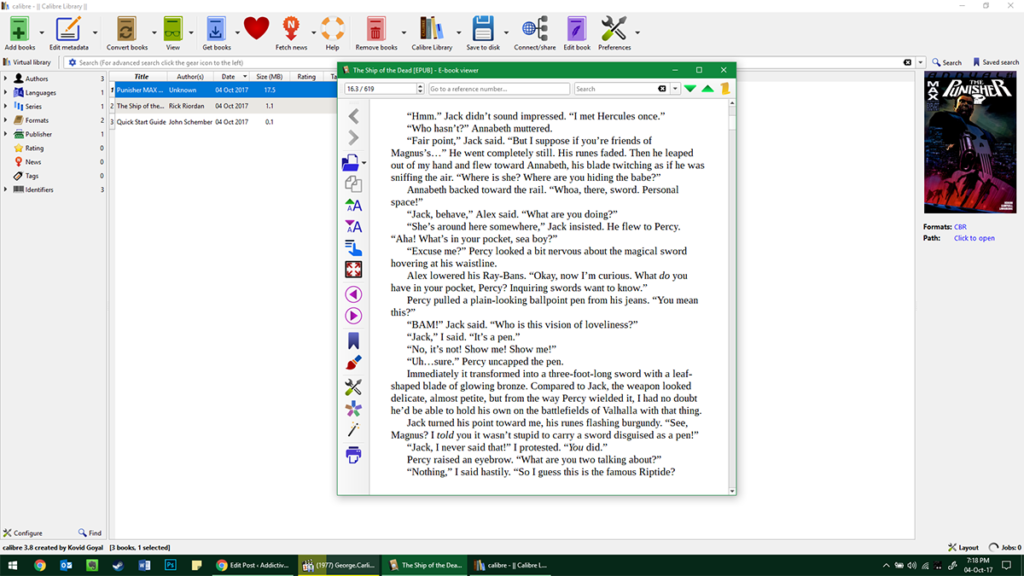Open the Add books dropdown arrow
This screenshot has height=576, width=1024.
[40, 31]
